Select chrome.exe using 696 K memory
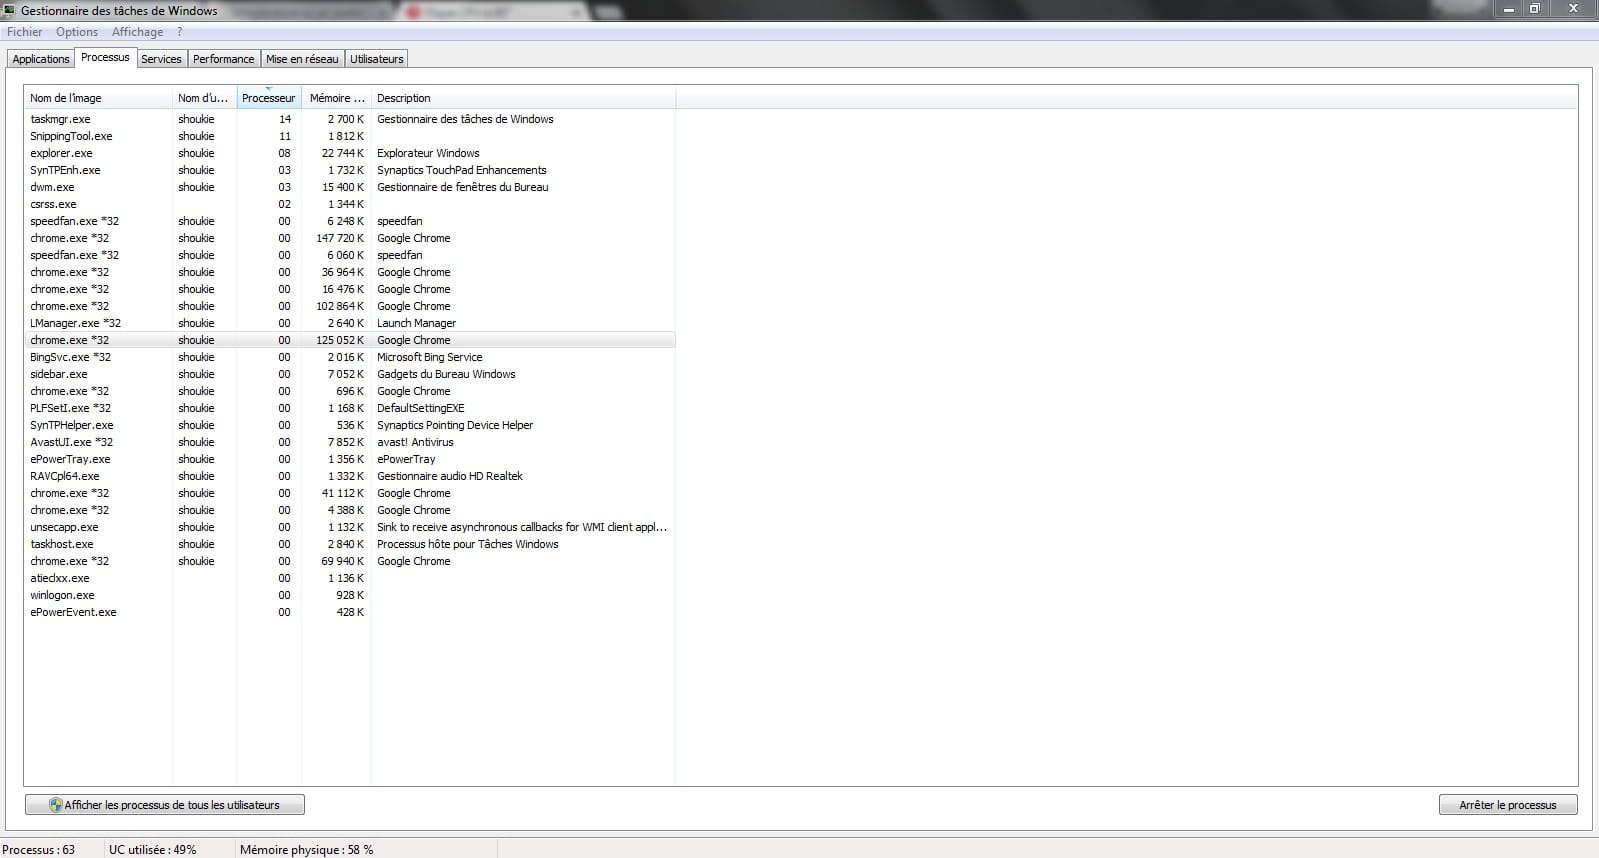The width and height of the screenshot is (1599, 858). pyautogui.click(x=350, y=391)
